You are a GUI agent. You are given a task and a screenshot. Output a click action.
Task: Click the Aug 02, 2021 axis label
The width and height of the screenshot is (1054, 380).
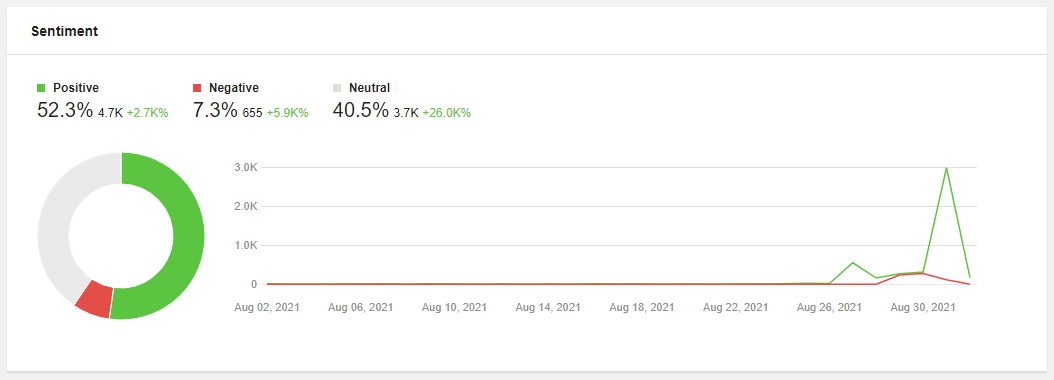[267, 307]
